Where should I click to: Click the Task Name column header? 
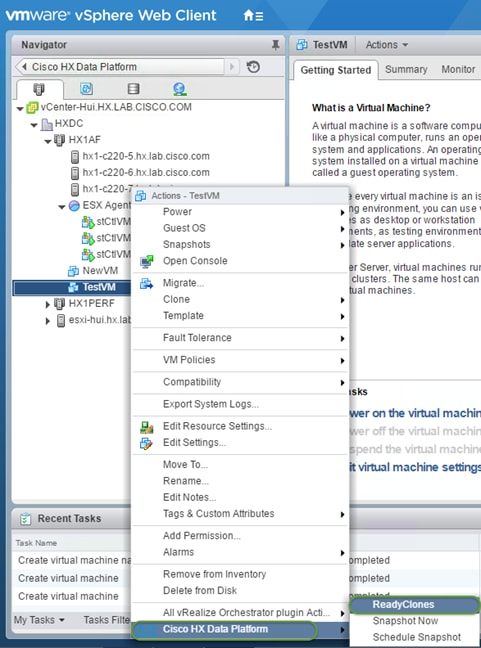[x=36, y=543]
